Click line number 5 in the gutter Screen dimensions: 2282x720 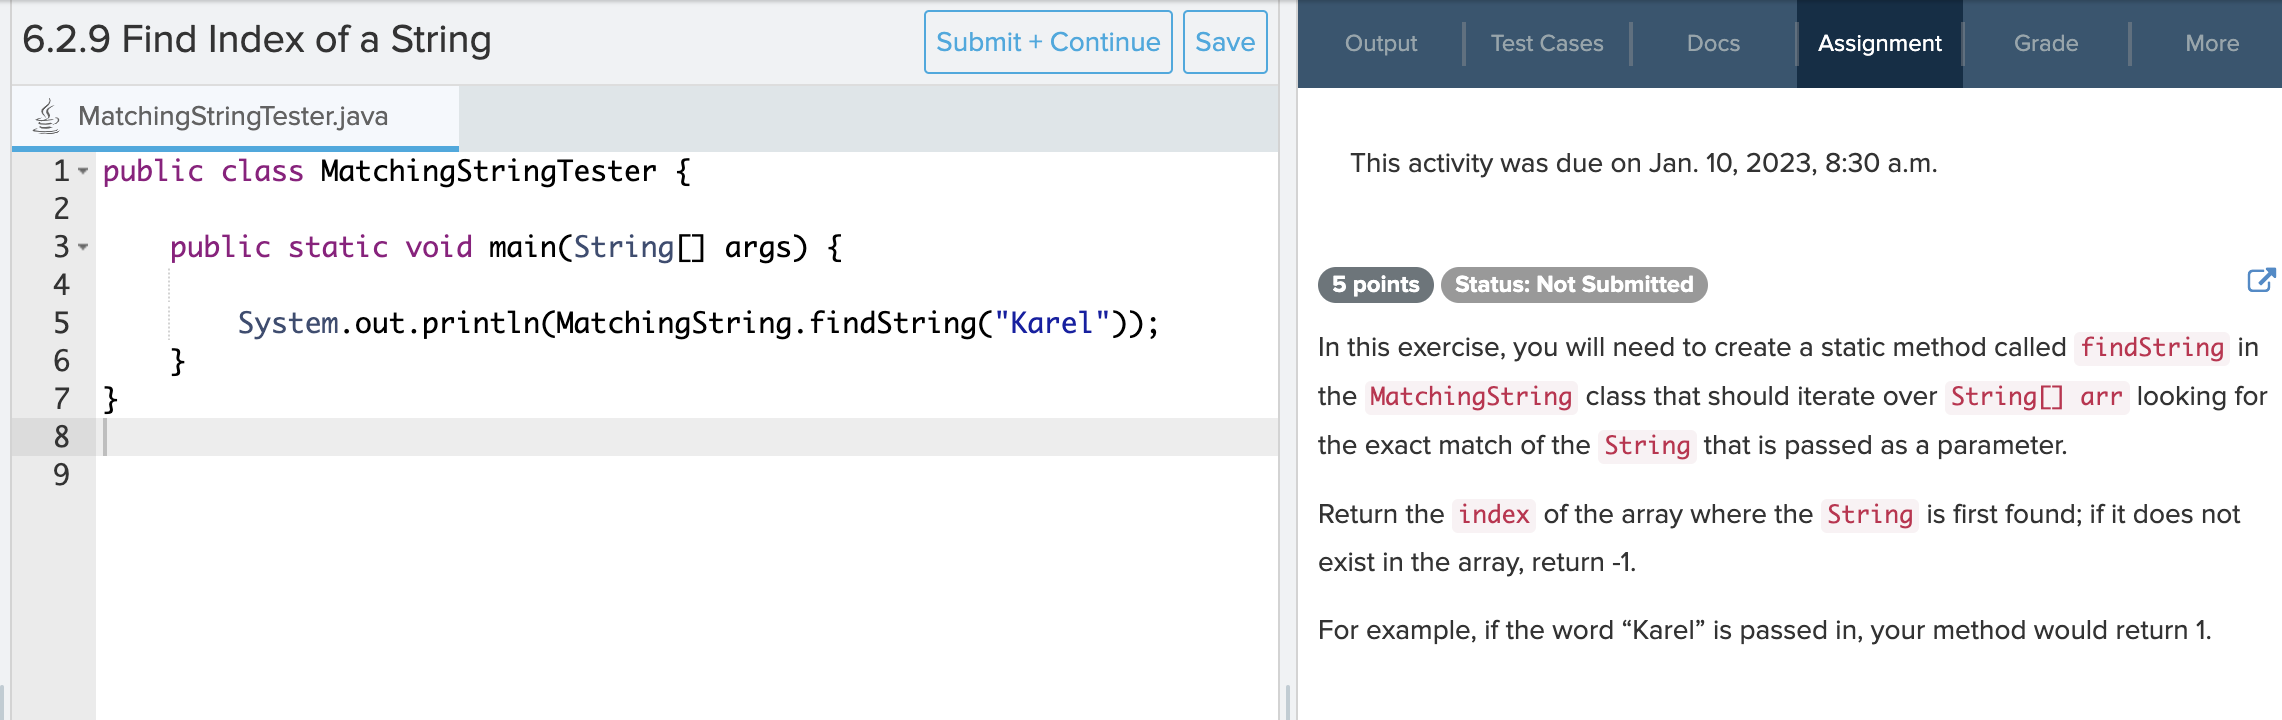[x=61, y=323]
